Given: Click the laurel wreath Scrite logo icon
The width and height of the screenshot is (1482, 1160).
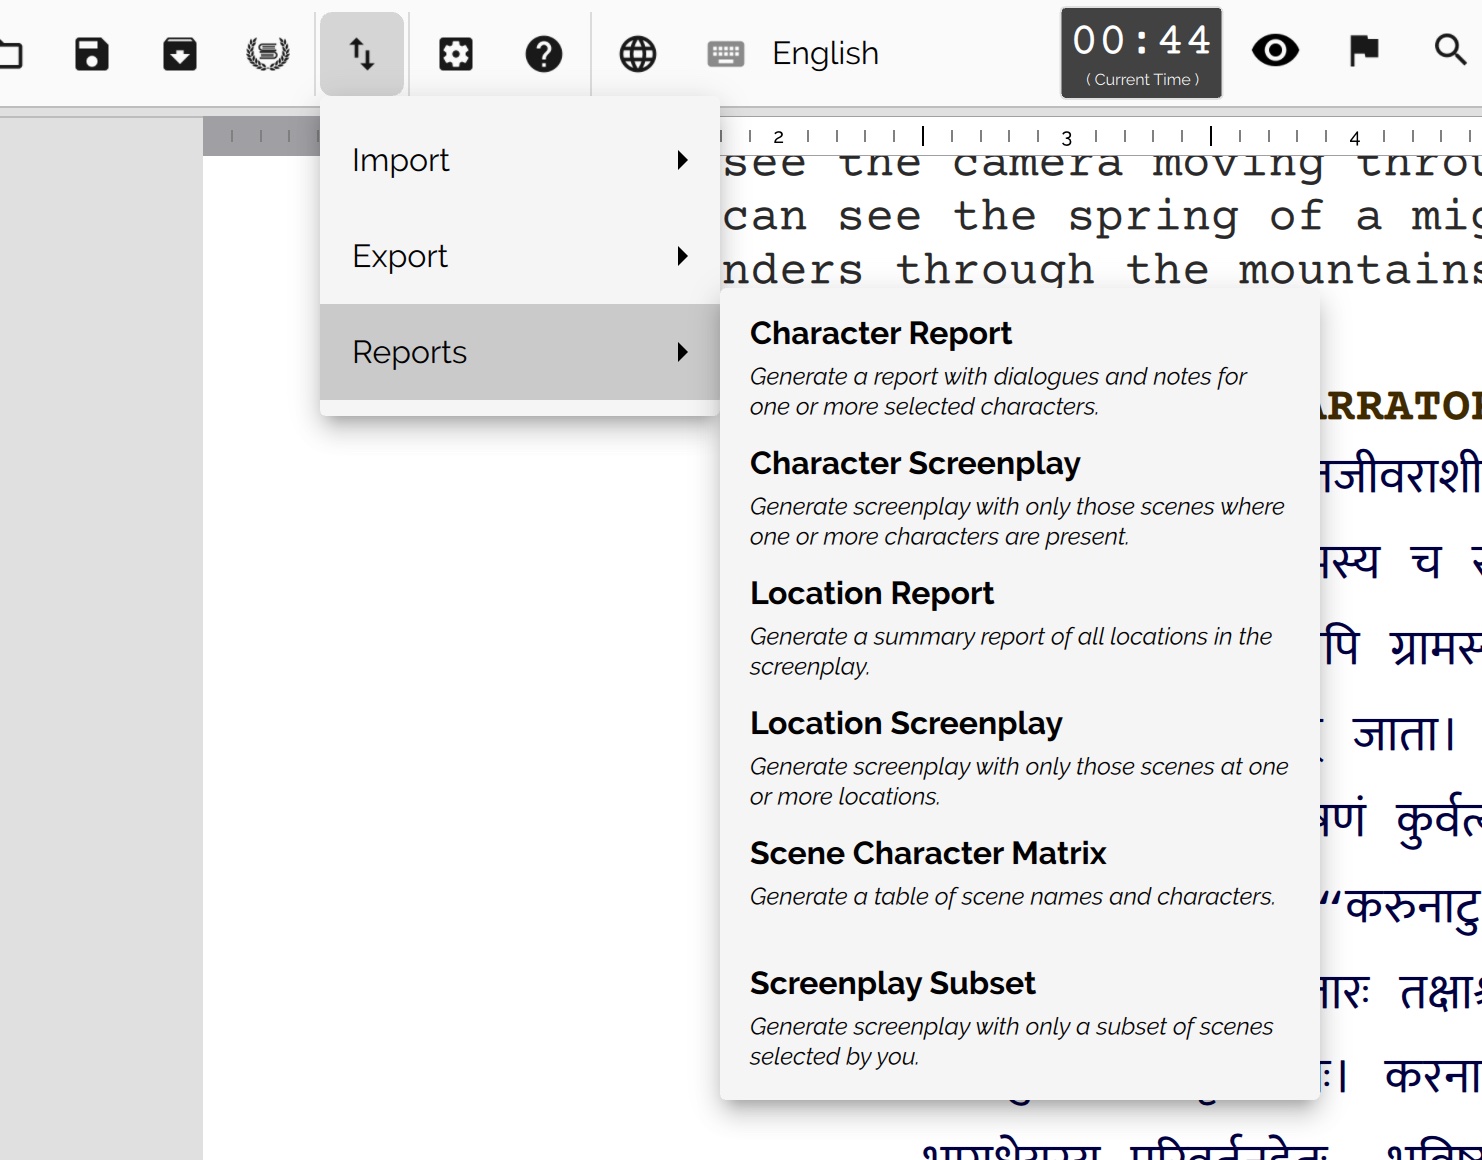Looking at the screenshot, I should click(x=265, y=53).
